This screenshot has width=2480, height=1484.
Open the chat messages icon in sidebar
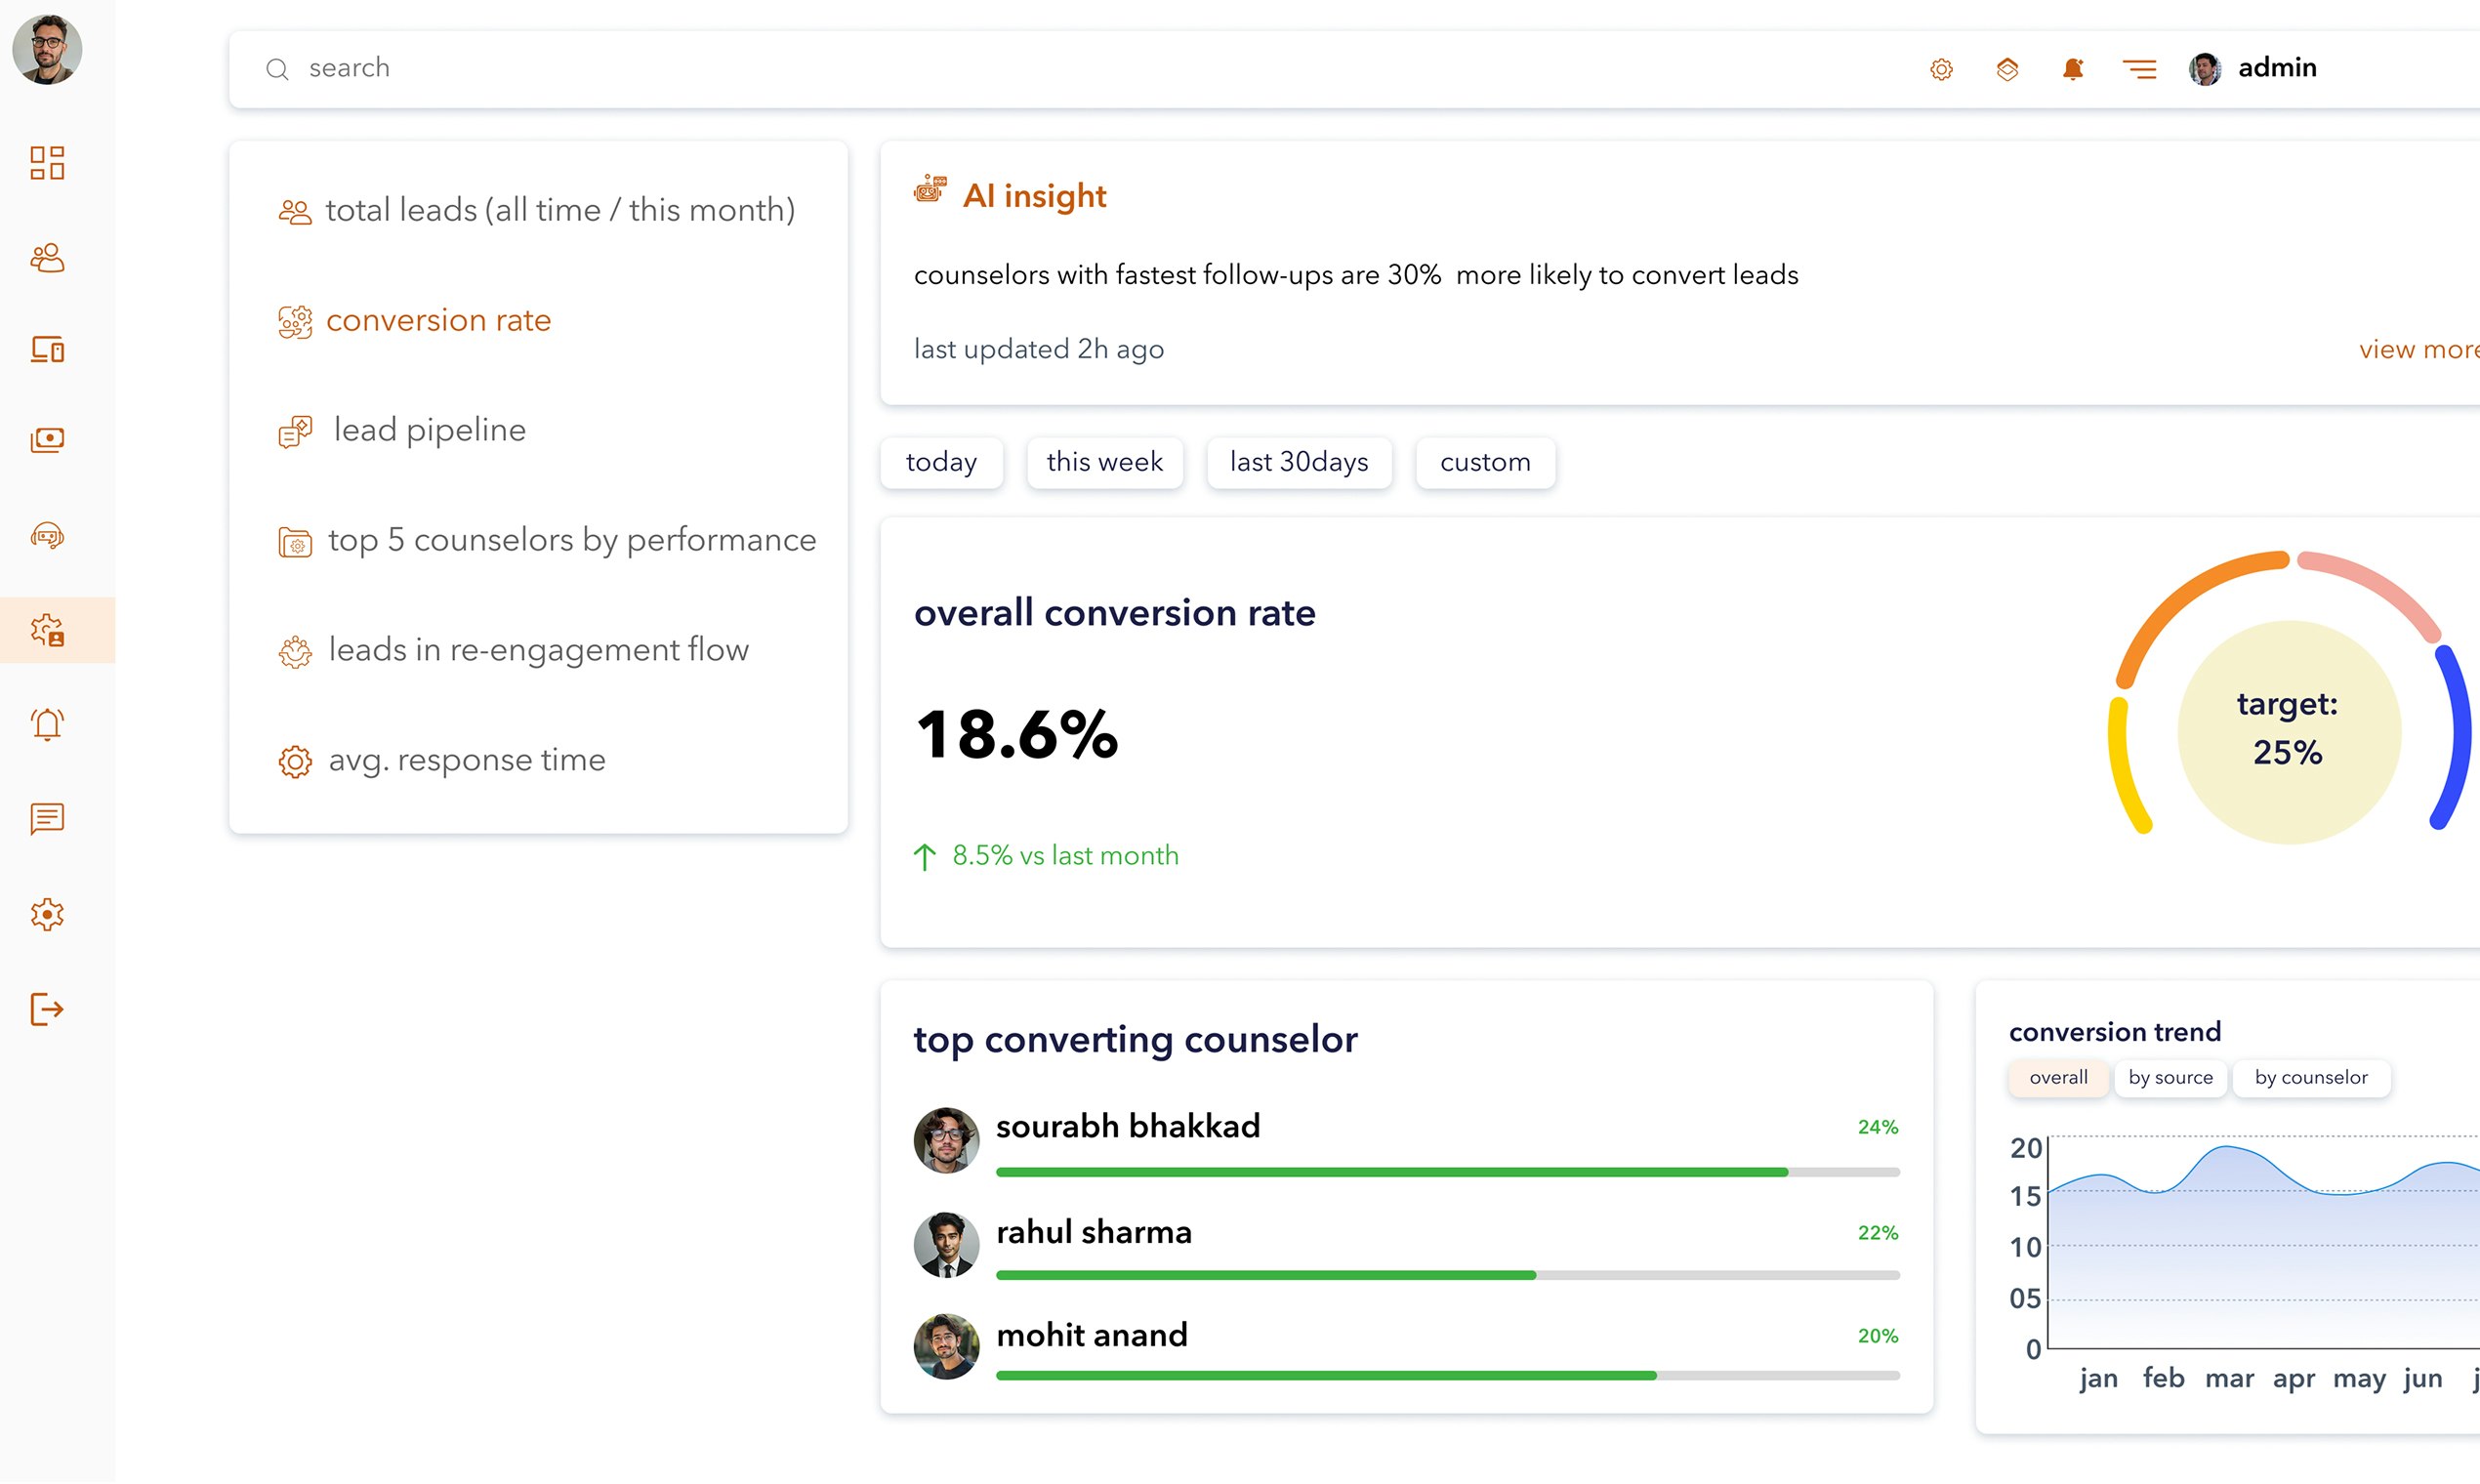pos(47,818)
